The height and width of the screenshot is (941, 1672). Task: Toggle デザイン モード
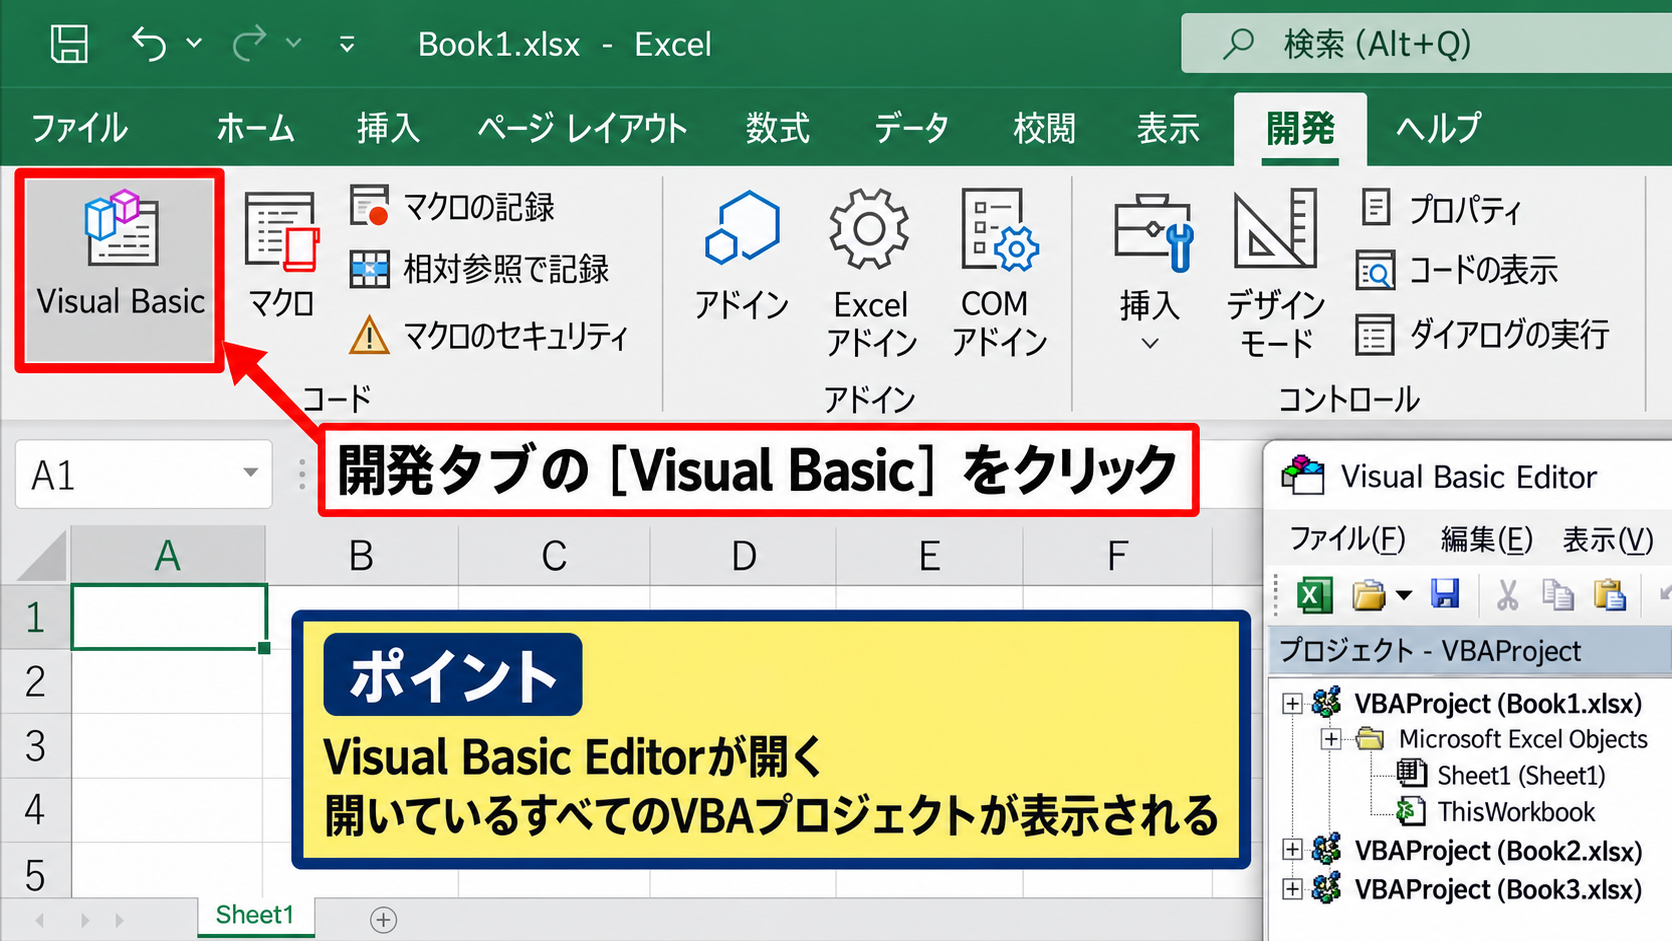coord(1275,272)
